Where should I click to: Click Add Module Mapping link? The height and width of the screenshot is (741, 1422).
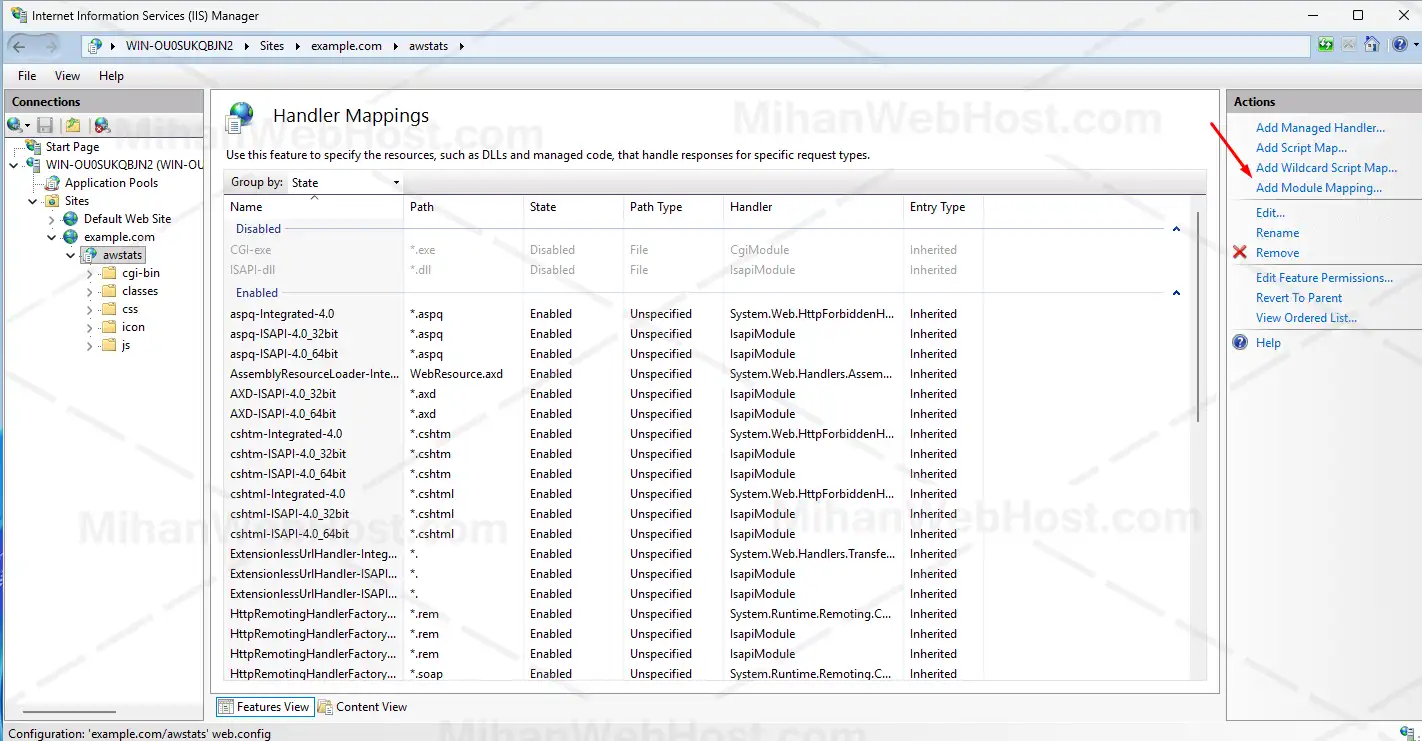coord(1318,188)
